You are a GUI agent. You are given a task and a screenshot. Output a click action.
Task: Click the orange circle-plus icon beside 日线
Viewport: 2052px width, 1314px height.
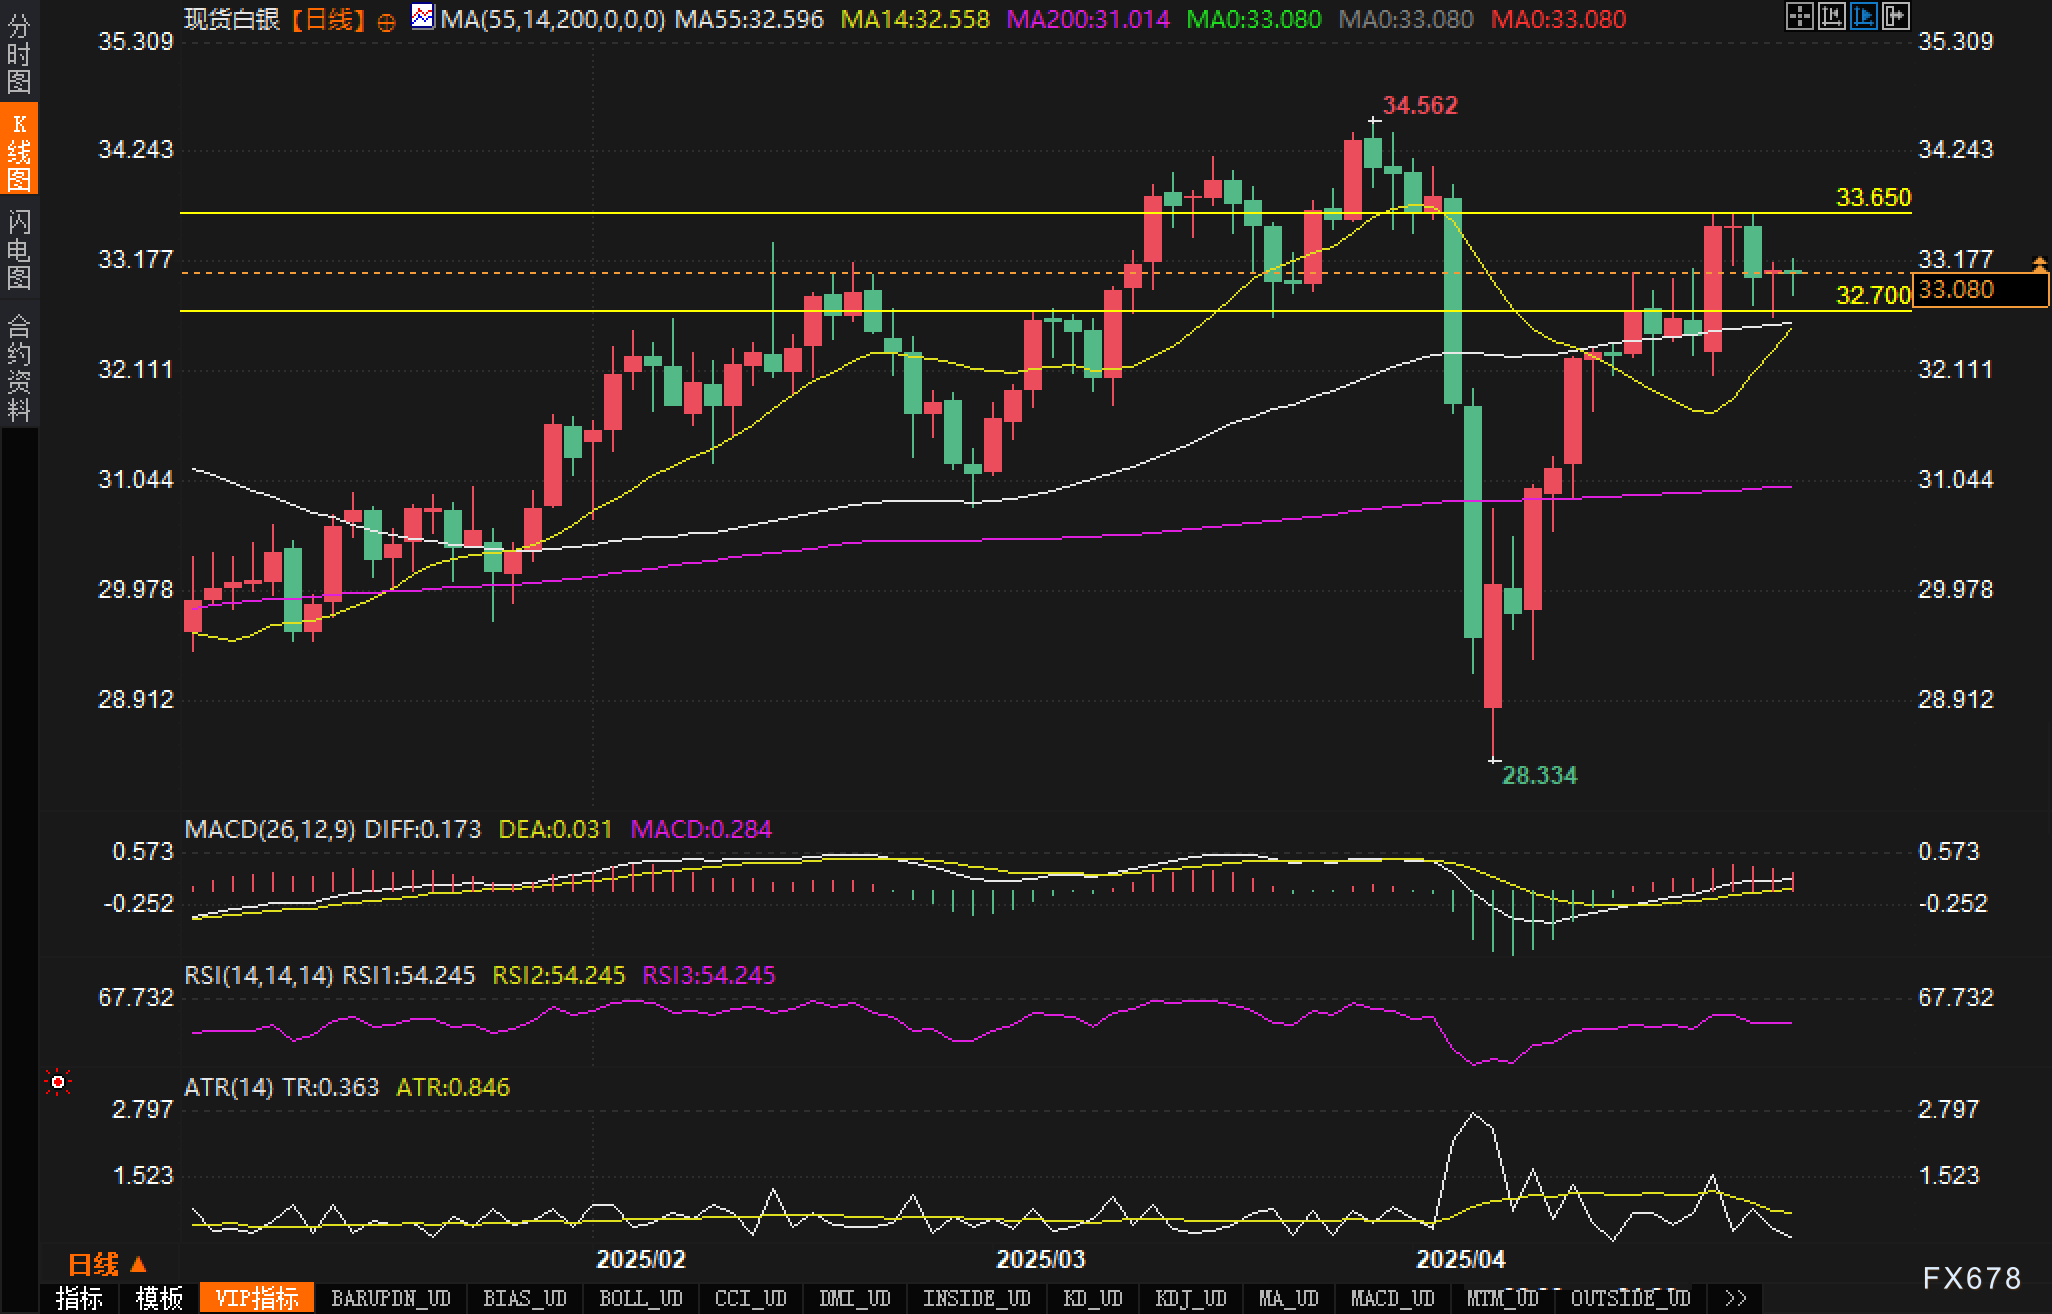[x=387, y=21]
